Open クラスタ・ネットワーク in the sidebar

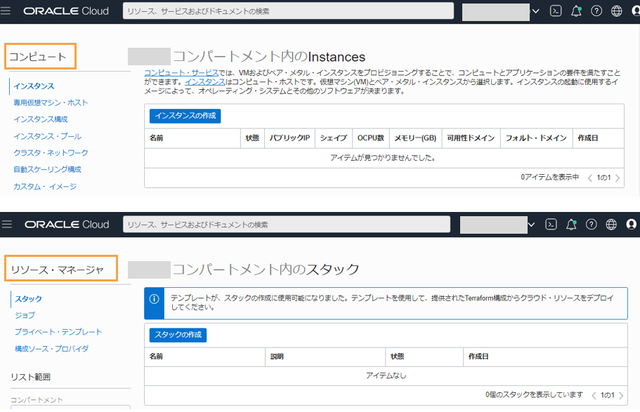[51, 153]
